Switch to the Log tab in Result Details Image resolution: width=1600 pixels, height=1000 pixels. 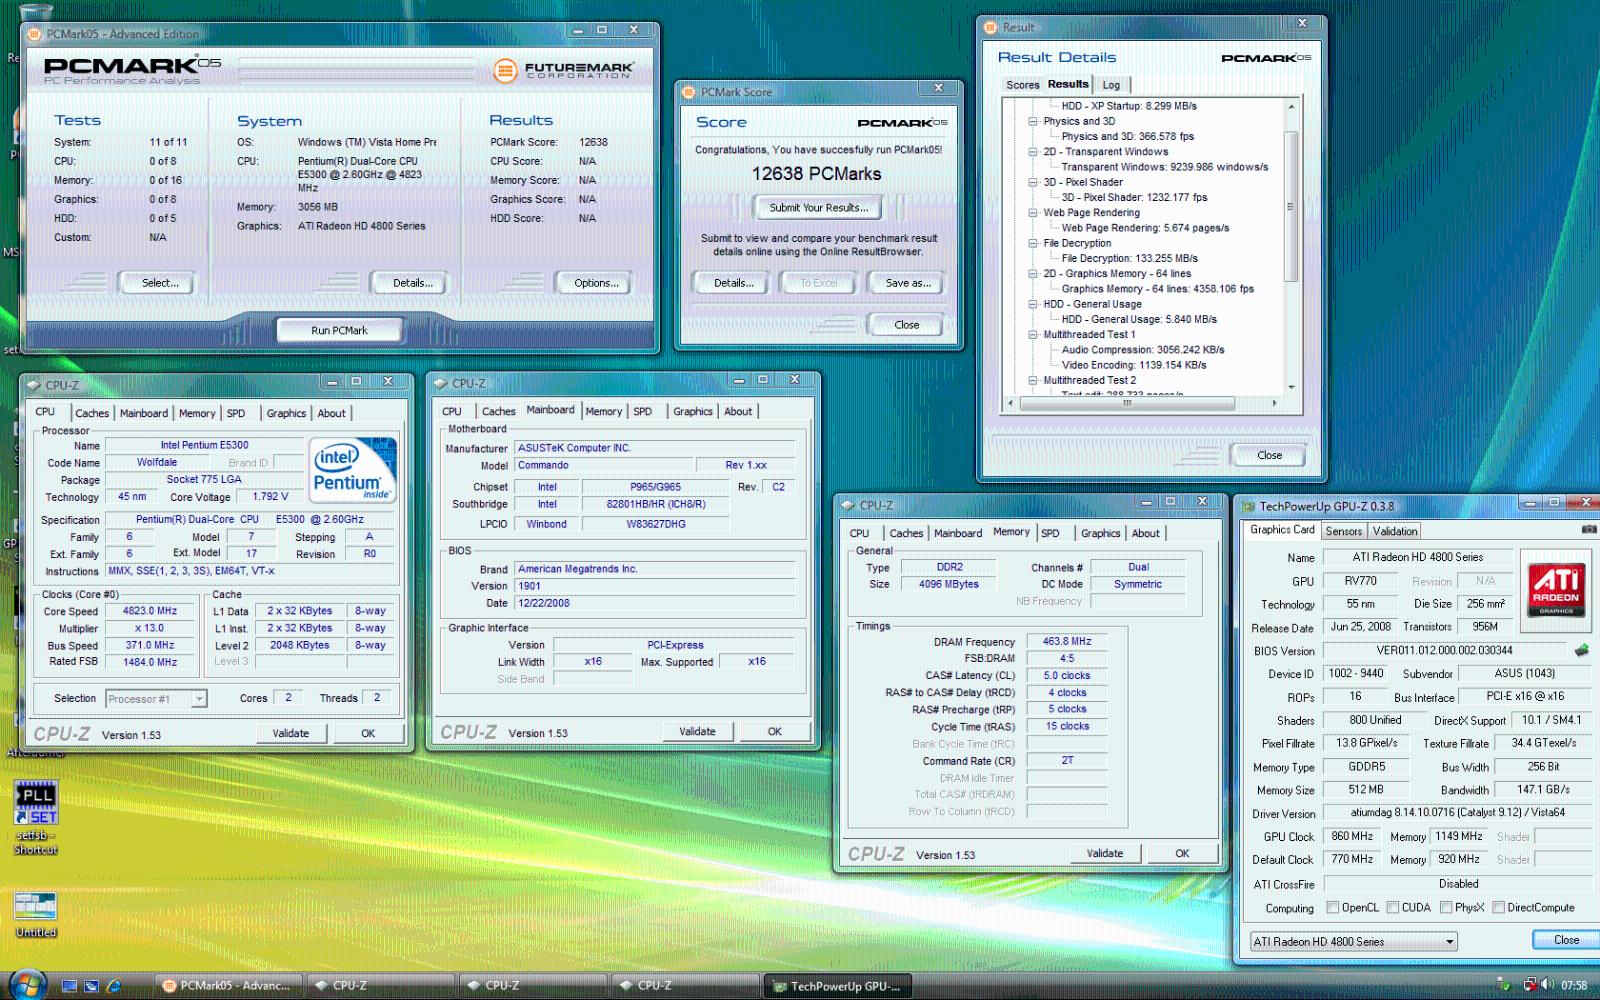(x=1111, y=85)
